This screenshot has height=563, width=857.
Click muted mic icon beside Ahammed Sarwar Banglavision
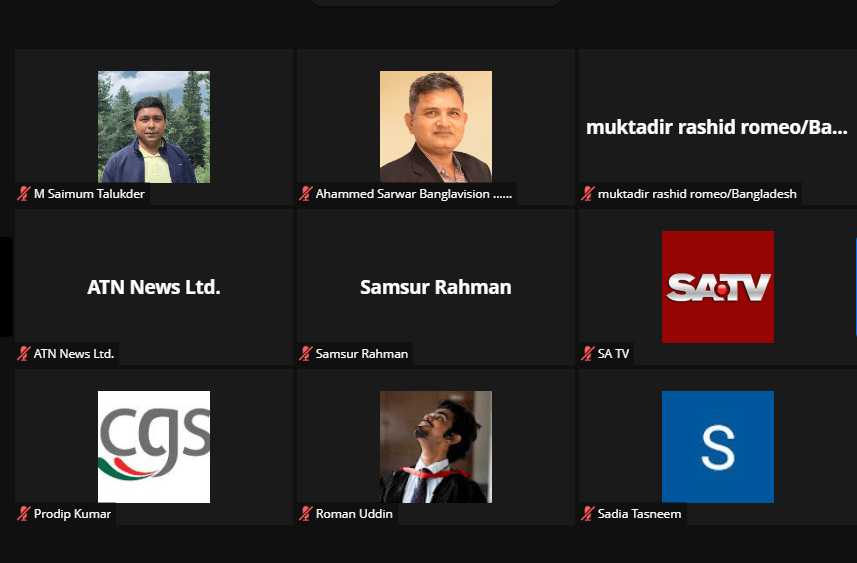(306, 193)
